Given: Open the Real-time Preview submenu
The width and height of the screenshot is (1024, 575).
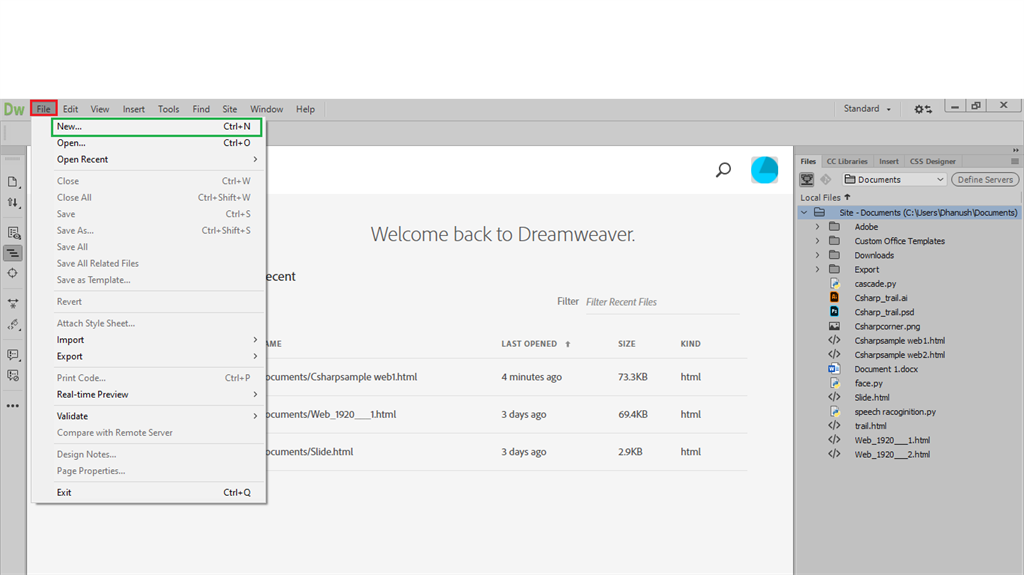Looking at the screenshot, I should coord(157,395).
